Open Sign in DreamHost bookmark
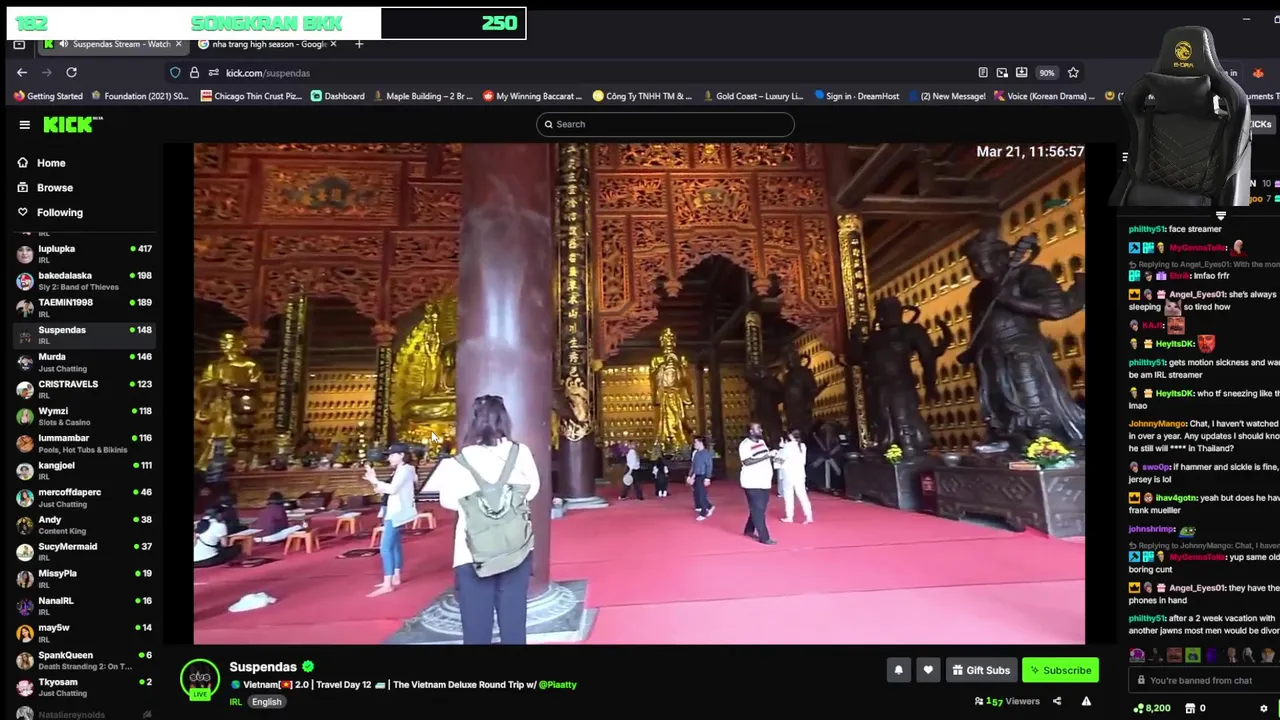Viewport: 1280px width, 720px height. click(x=857, y=96)
